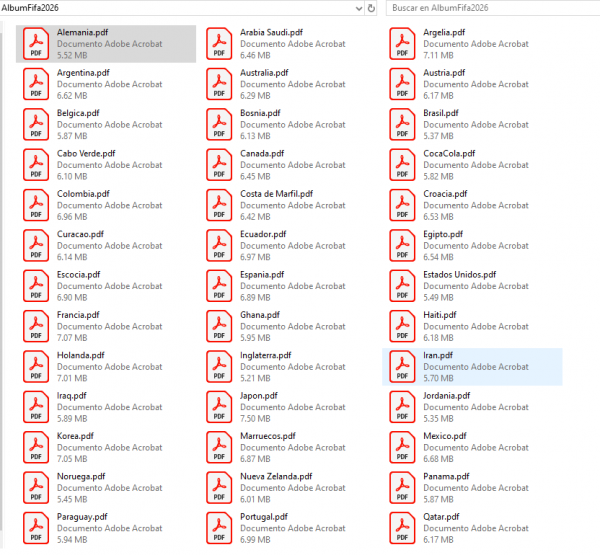The image size is (600, 555).
Task: Select the Ghana.pdf PDF icon
Action: tap(219, 326)
